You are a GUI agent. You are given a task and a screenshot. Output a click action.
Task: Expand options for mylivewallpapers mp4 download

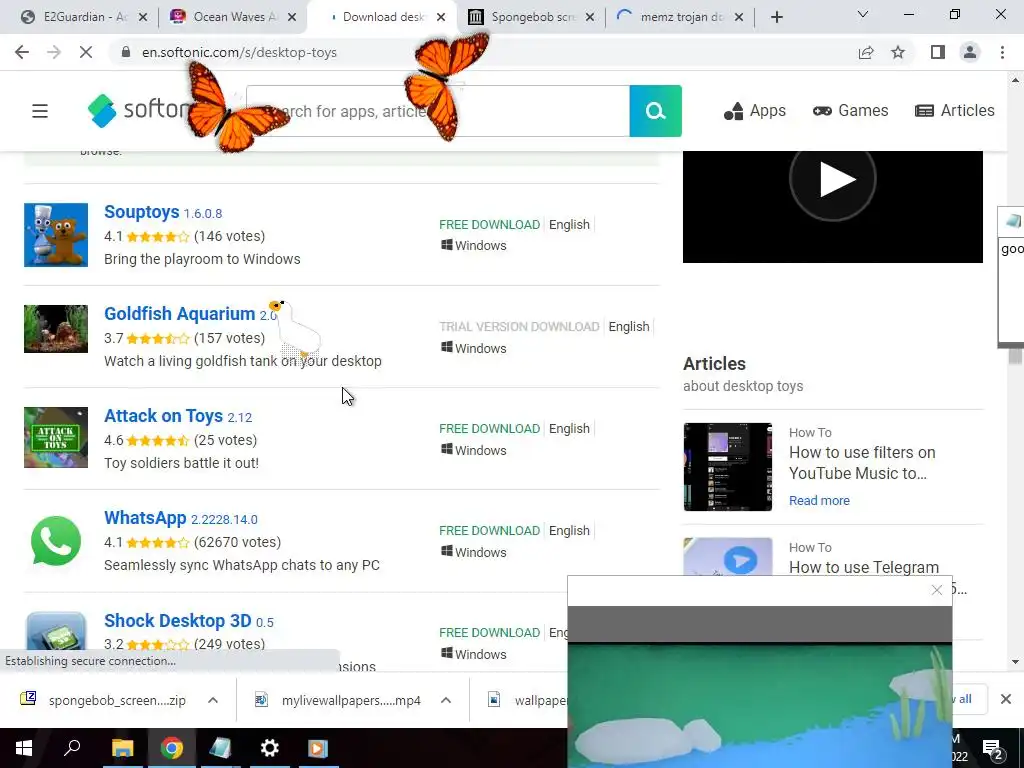coord(446,700)
